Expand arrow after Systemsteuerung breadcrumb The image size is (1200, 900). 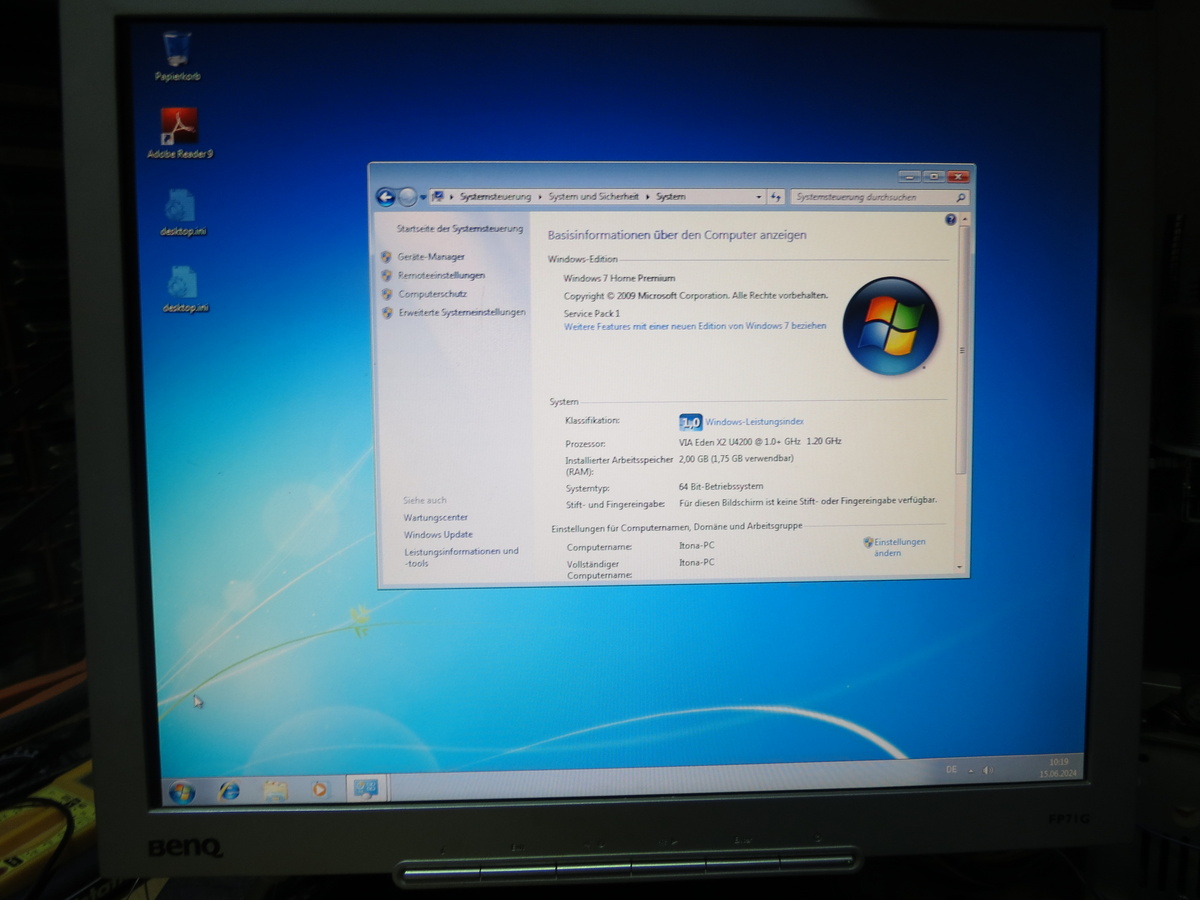click(x=540, y=197)
